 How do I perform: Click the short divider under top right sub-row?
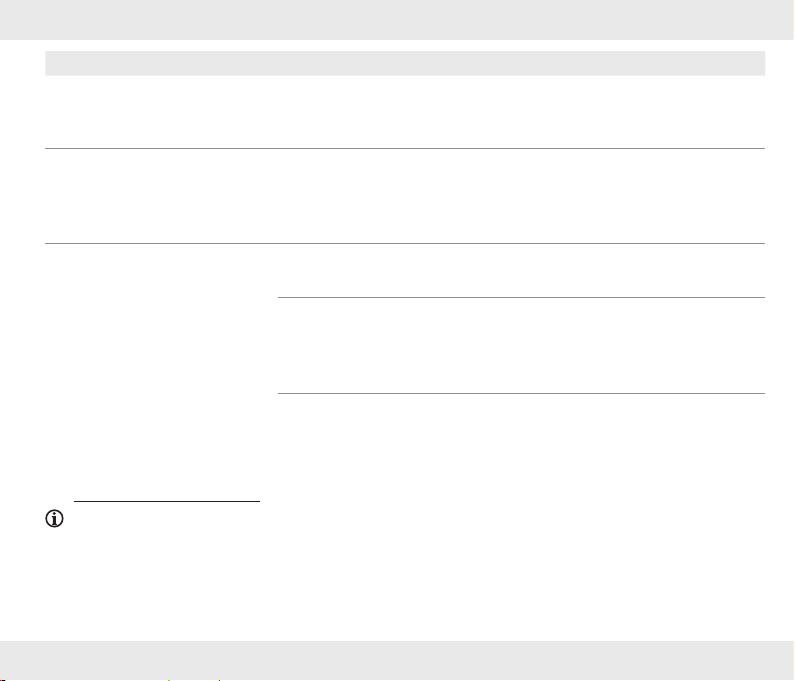tap(521, 297)
